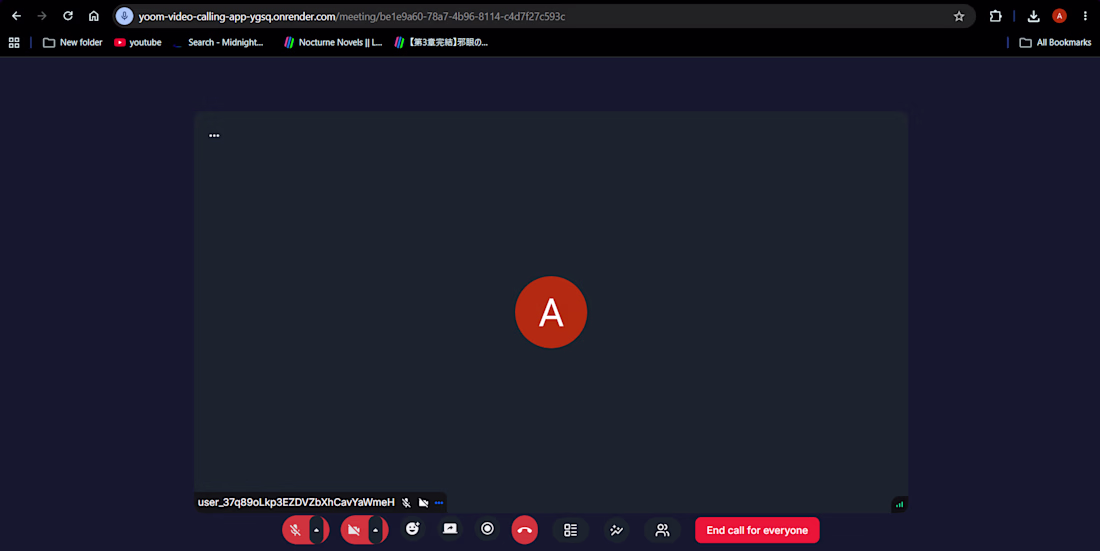Open Chrome profile avatar A
Viewport: 1100px width, 551px height.
click(x=1059, y=16)
